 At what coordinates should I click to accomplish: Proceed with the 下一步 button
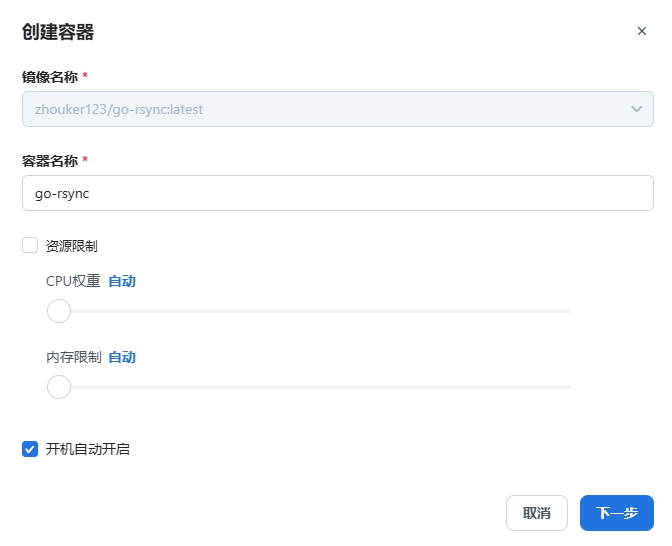pos(616,513)
